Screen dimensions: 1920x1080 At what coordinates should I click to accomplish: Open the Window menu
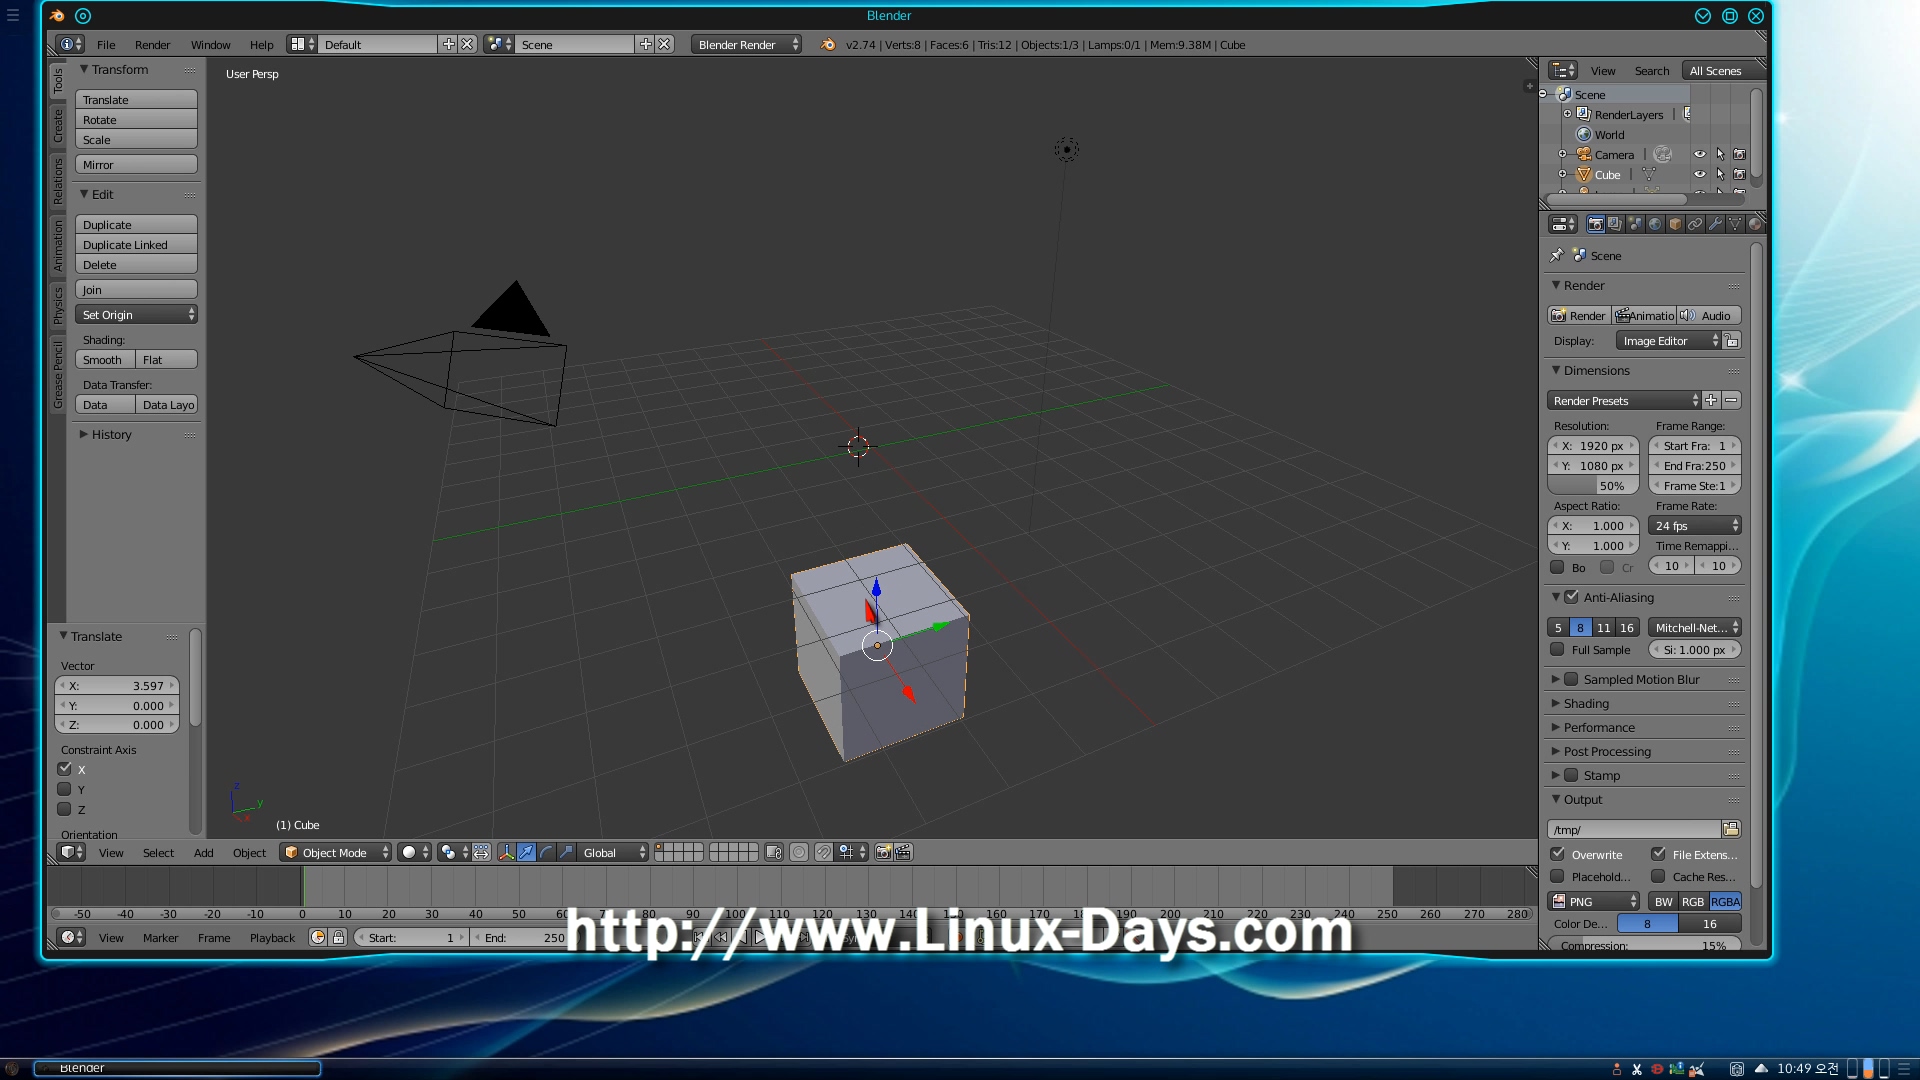tap(210, 45)
